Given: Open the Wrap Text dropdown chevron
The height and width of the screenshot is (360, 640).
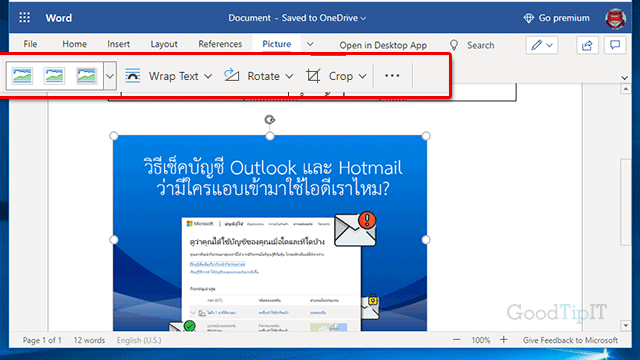Looking at the screenshot, I should pos(208,76).
